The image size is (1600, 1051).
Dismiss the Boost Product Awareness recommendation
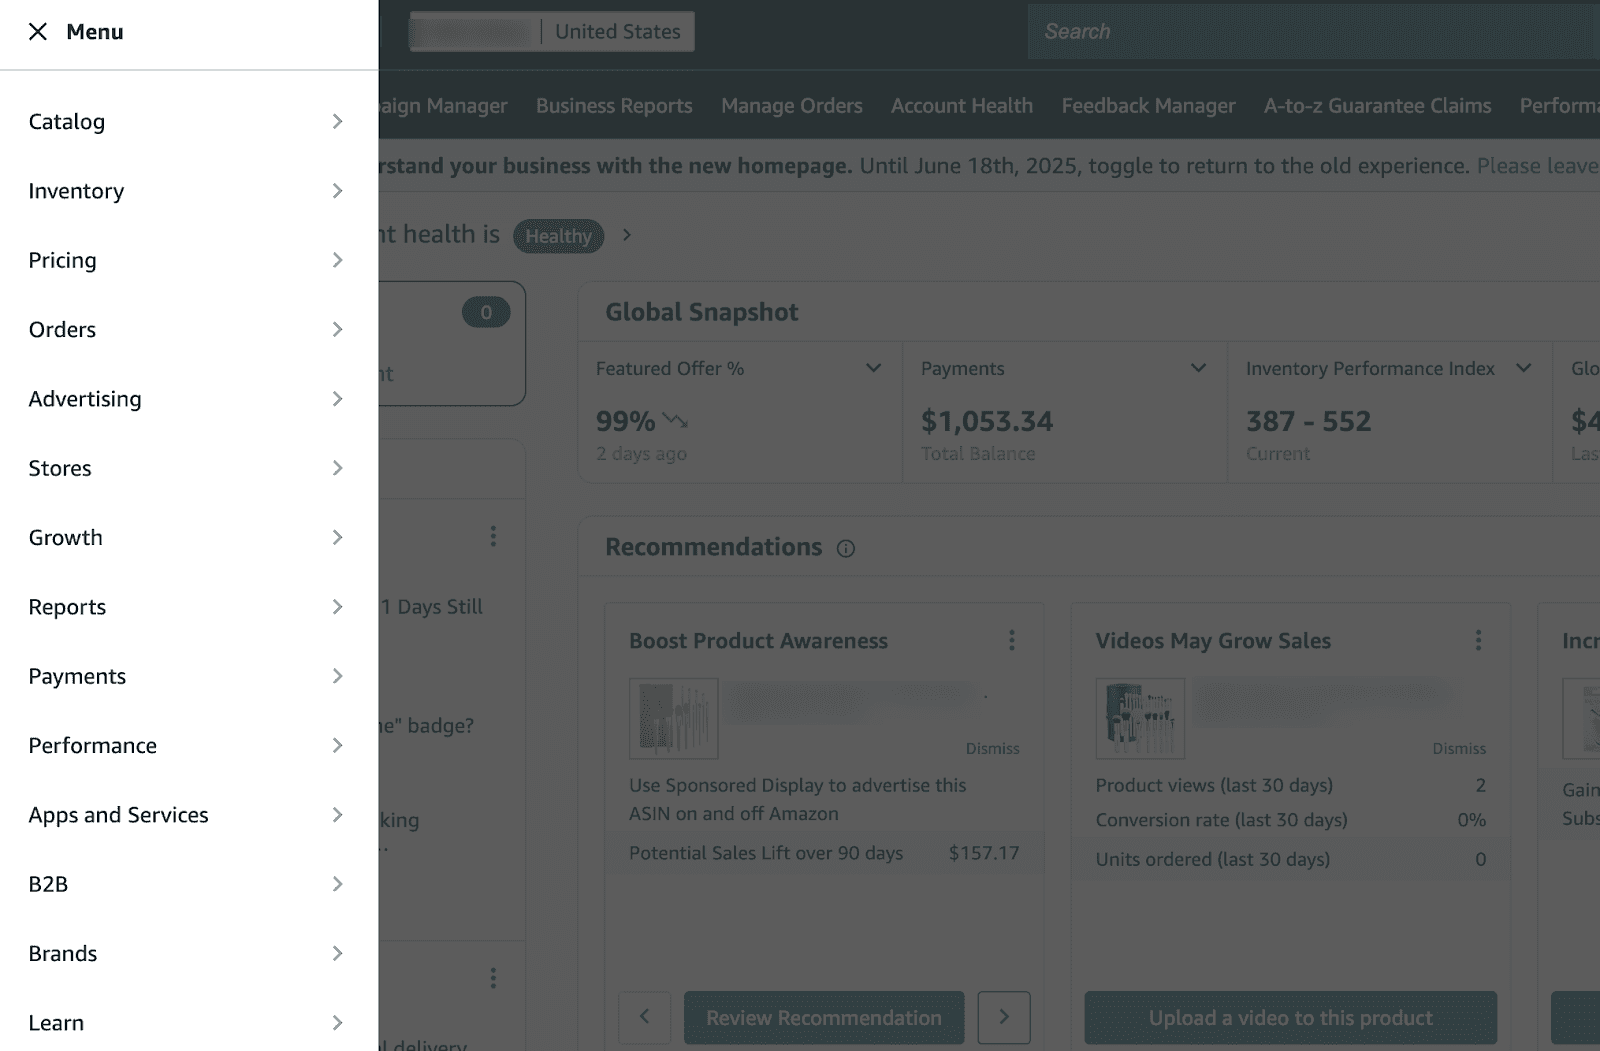[x=992, y=749]
